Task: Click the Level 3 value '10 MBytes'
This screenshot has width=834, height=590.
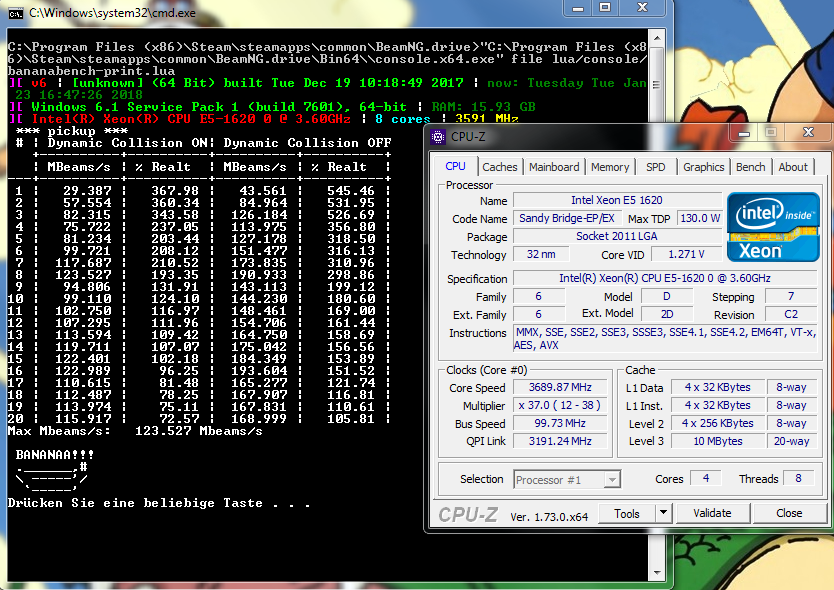Action: click(718, 441)
